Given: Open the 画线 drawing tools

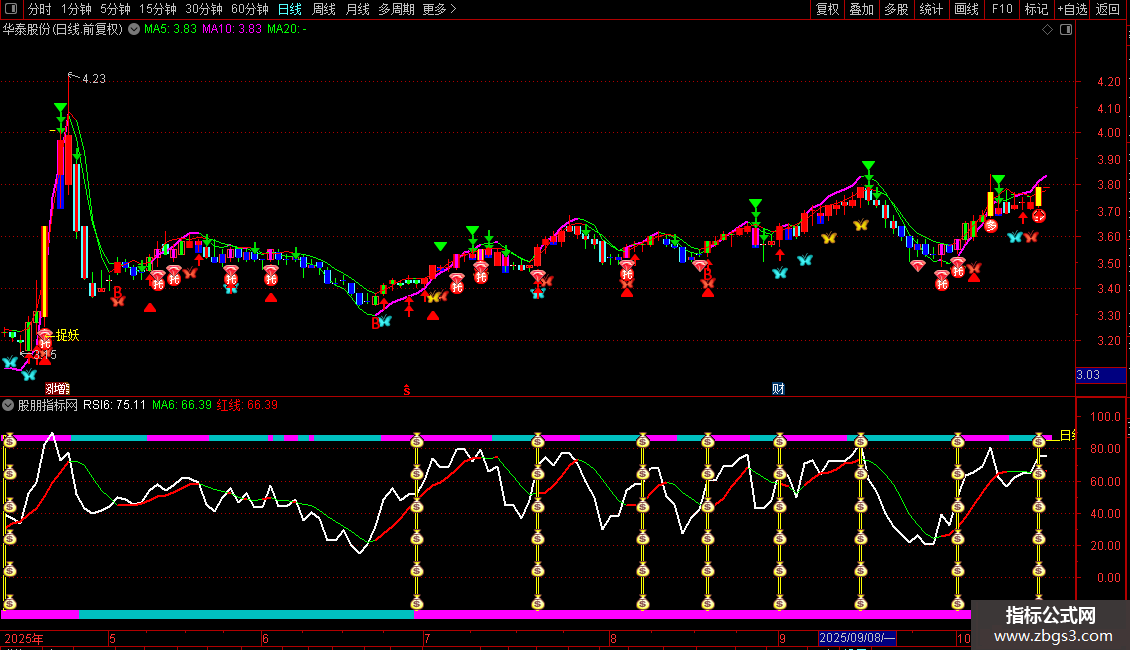Looking at the screenshot, I should coord(966,9).
